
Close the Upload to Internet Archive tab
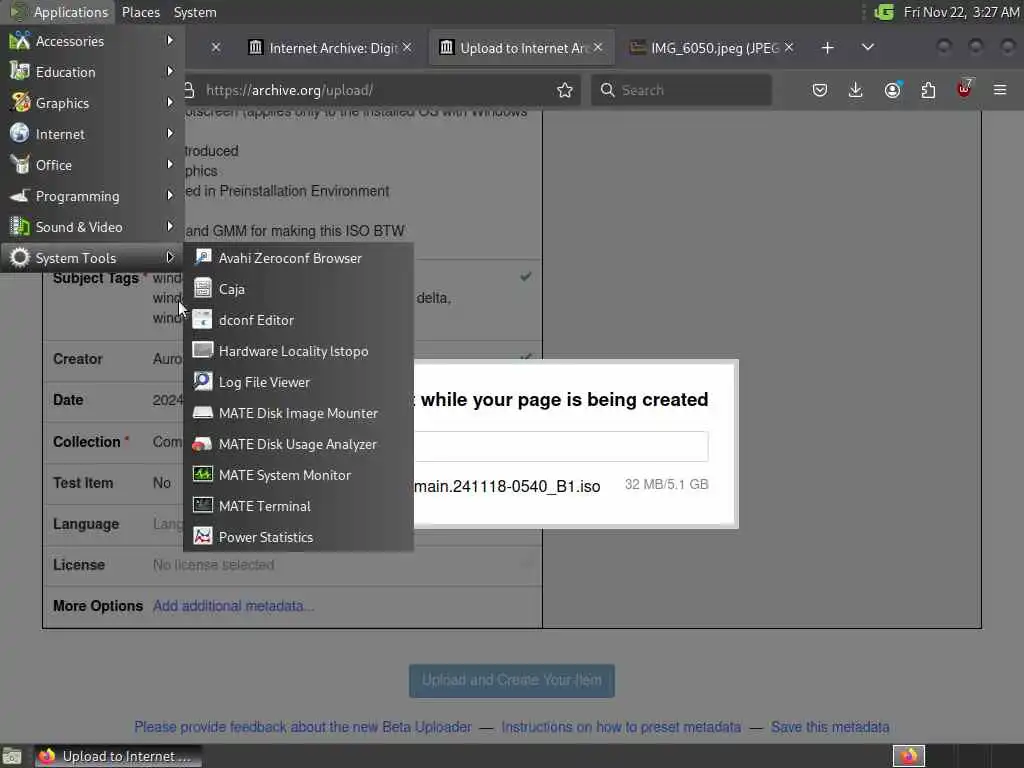(598, 47)
